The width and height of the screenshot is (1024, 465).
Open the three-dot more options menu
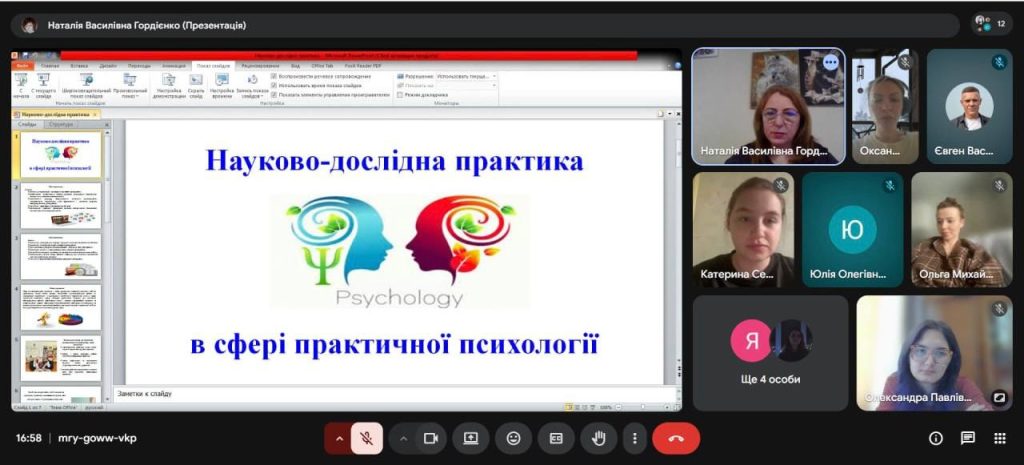(x=634, y=438)
